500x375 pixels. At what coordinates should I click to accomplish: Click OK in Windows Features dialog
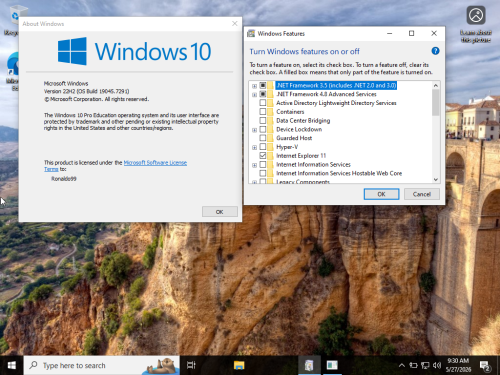381,194
